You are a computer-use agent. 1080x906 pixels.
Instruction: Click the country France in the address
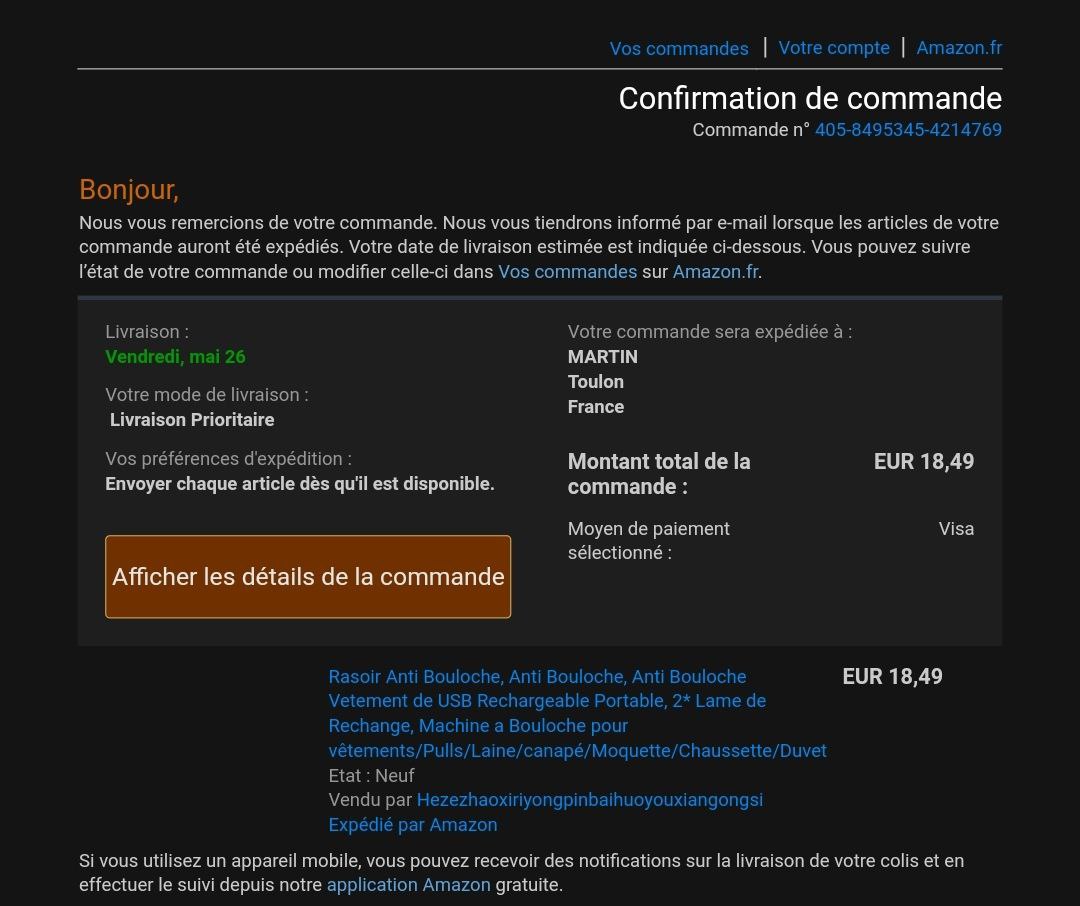tap(596, 406)
